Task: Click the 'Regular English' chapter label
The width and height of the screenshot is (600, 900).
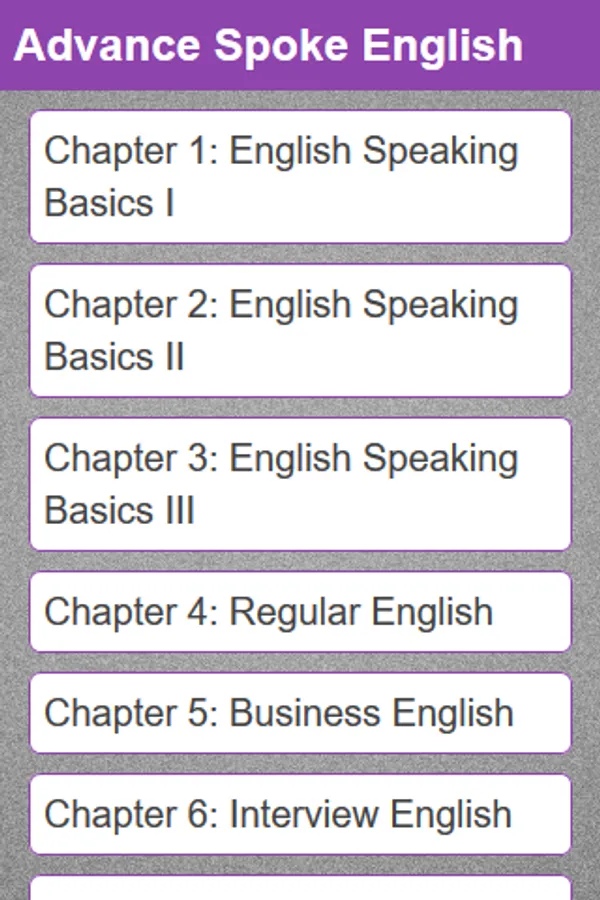Action: click(362, 612)
